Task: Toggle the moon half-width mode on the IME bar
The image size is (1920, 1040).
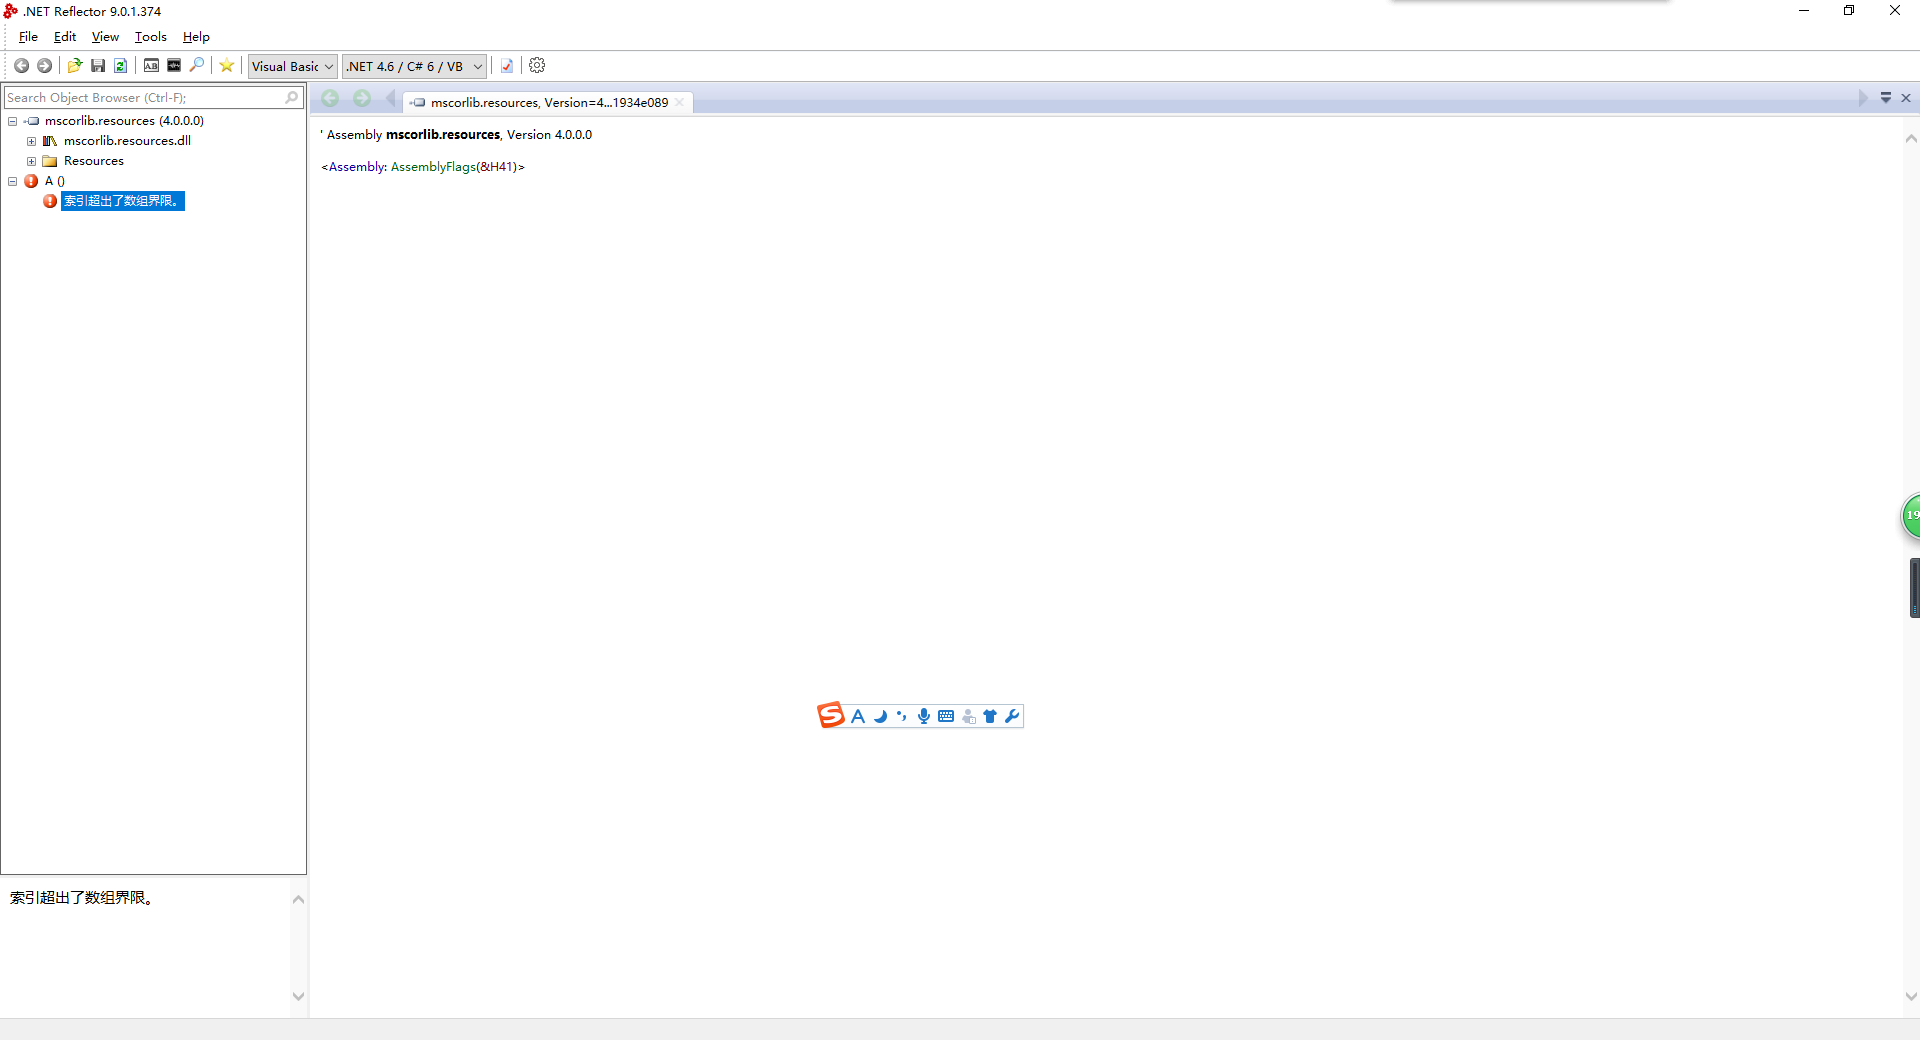Action: click(x=880, y=716)
